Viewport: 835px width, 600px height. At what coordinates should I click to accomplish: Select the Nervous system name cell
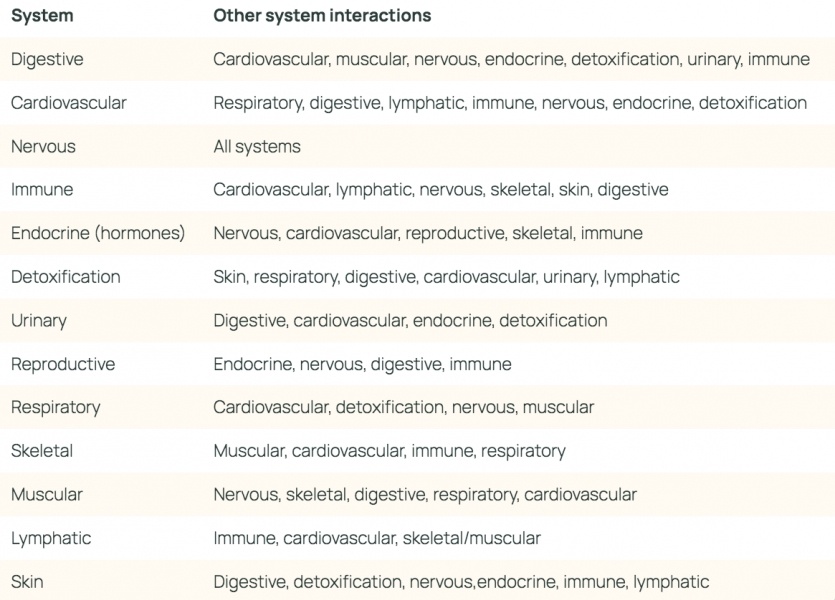pyautogui.click(x=43, y=146)
